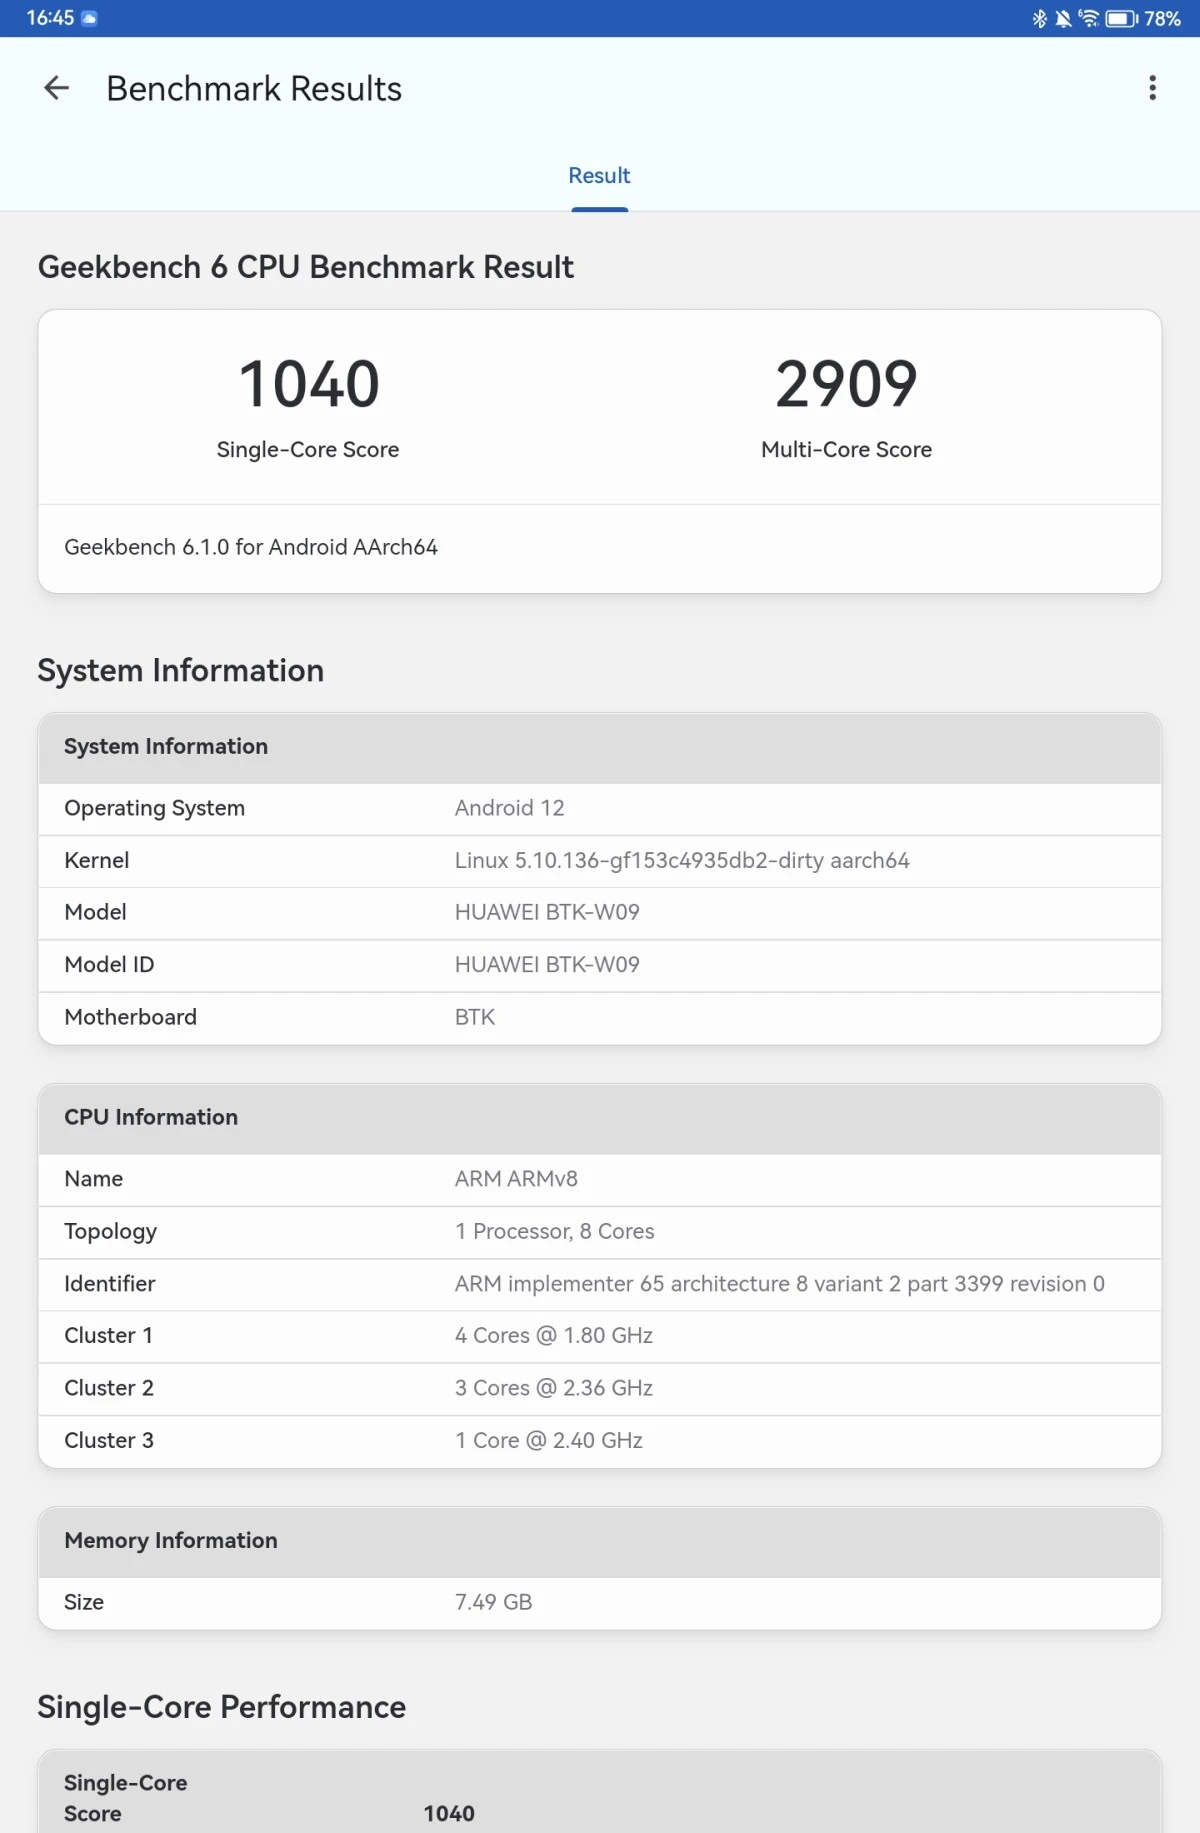Tap the Cluster 3 row
The width and height of the screenshot is (1200, 1833).
click(x=600, y=1441)
